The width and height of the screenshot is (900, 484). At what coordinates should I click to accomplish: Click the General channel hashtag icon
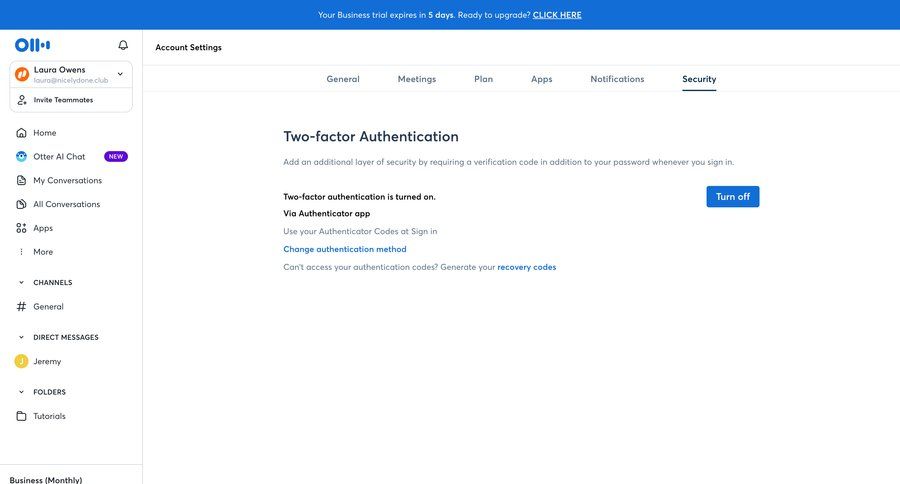point(22,307)
